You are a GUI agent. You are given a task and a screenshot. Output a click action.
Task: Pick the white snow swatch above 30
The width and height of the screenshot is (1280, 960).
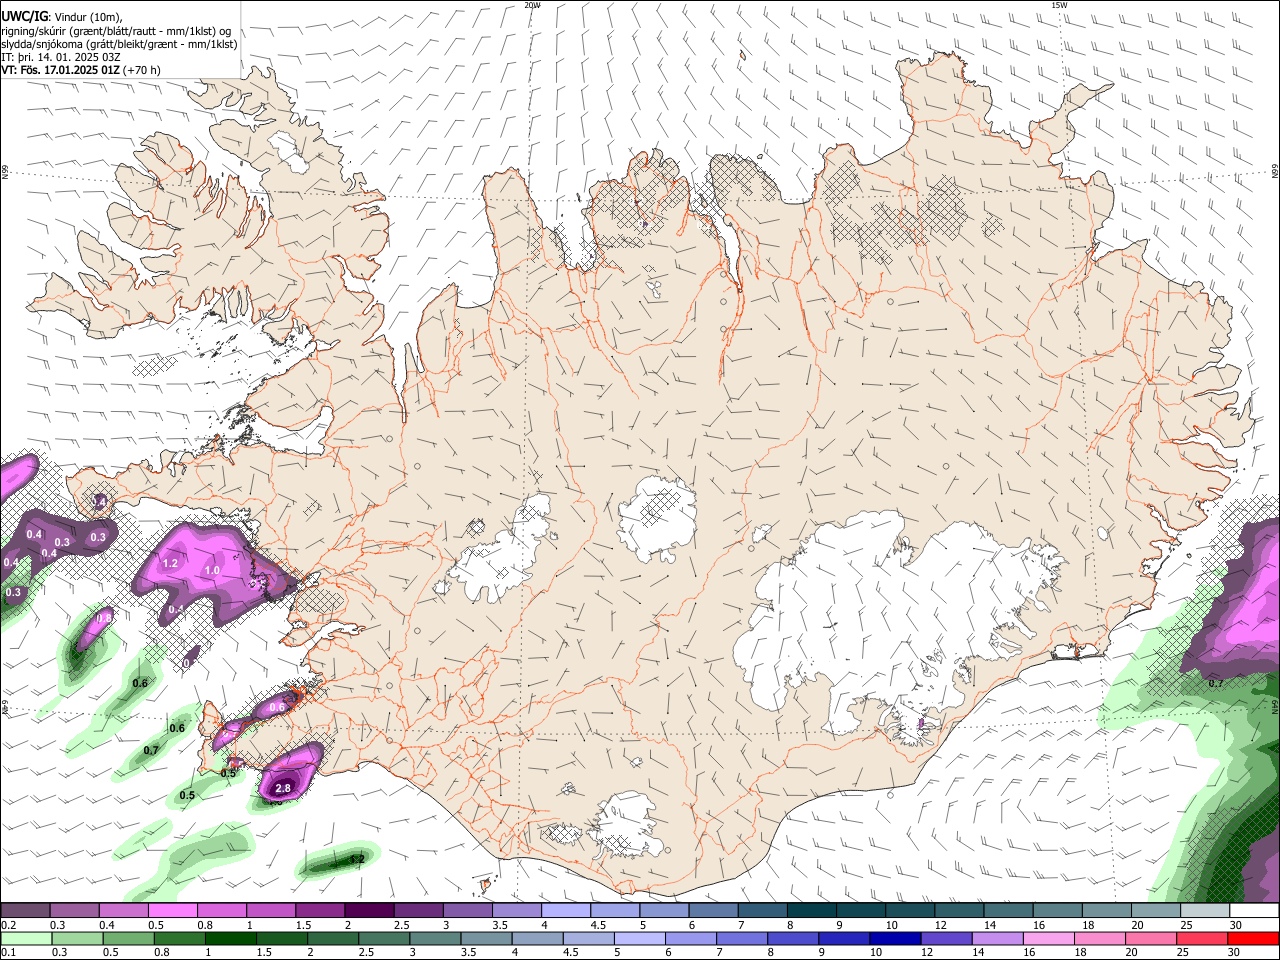tap(1254, 911)
